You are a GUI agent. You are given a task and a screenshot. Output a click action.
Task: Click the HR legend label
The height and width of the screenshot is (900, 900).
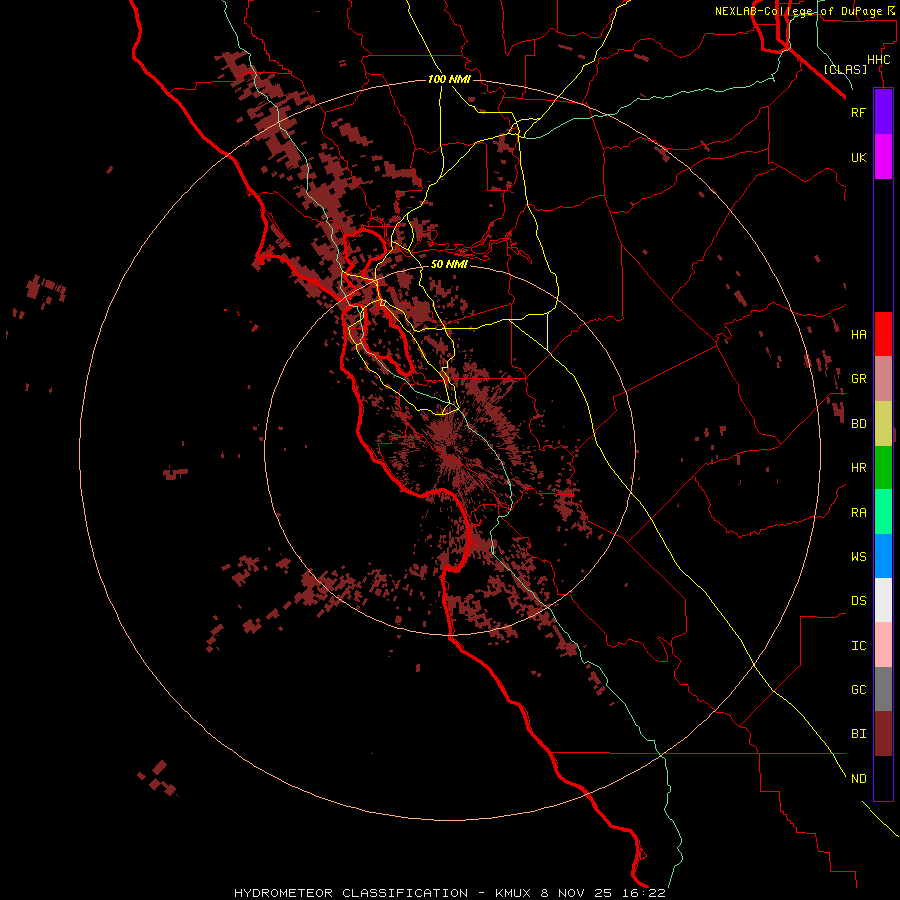tap(858, 468)
